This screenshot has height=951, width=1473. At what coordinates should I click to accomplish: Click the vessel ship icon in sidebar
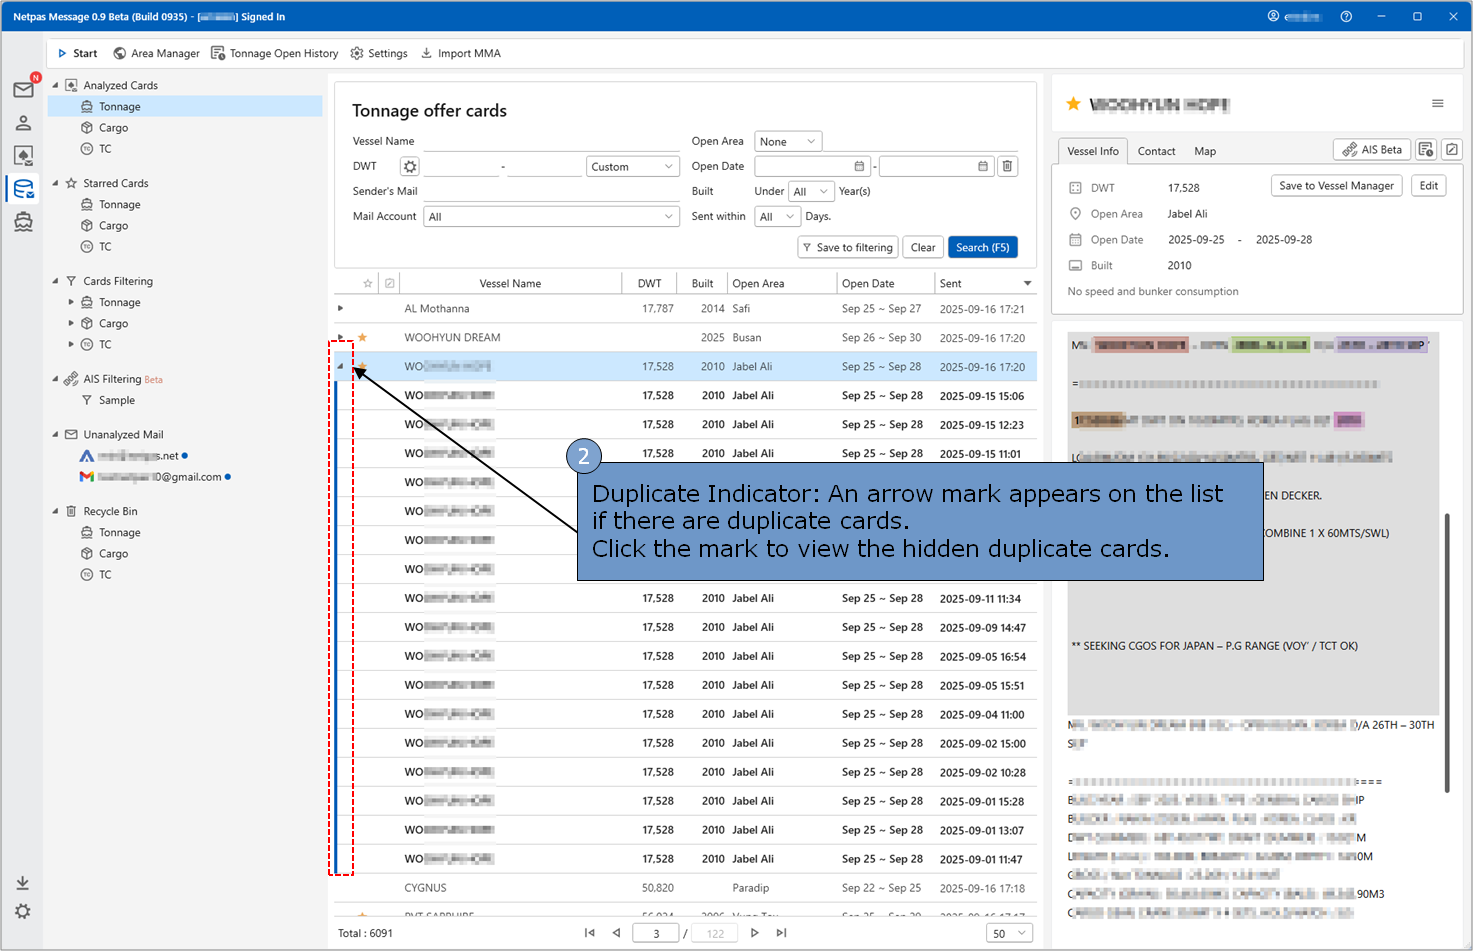pos(23,222)
